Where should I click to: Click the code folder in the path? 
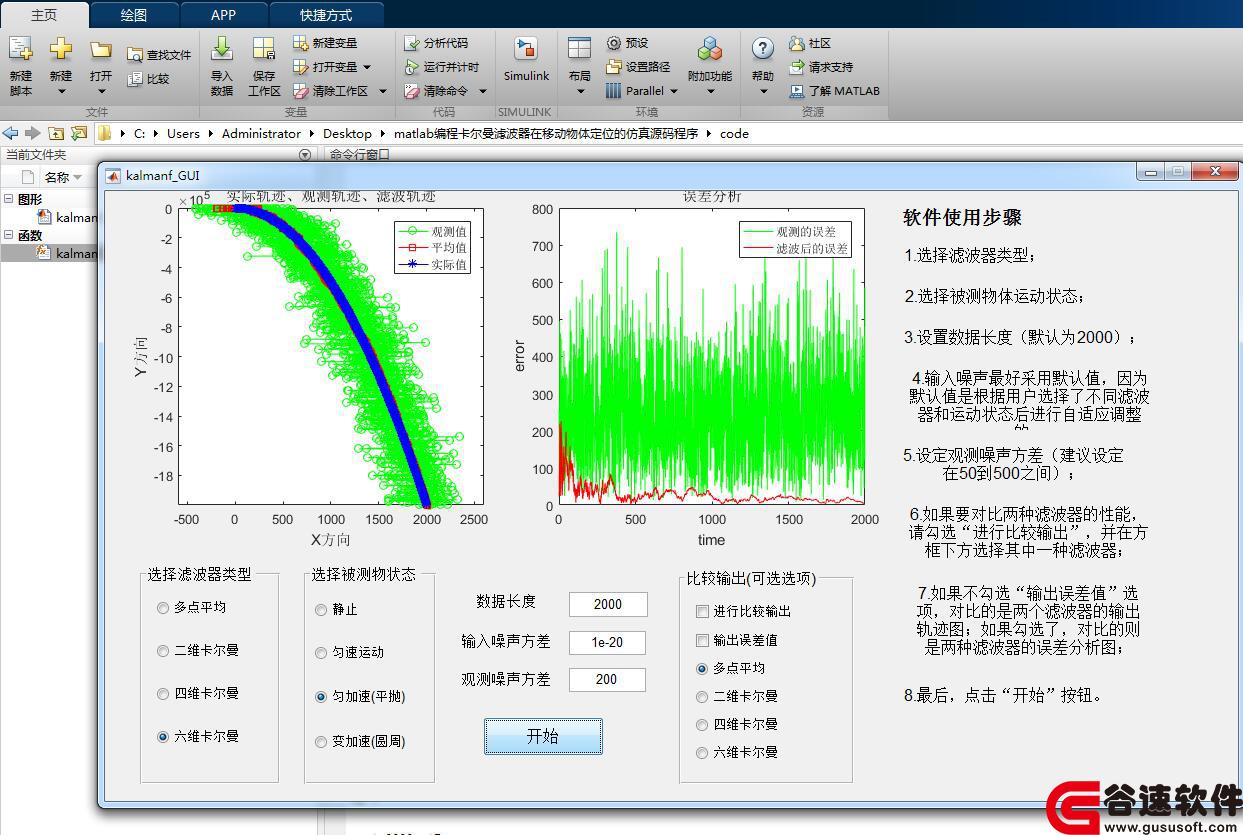click(734, 133)
